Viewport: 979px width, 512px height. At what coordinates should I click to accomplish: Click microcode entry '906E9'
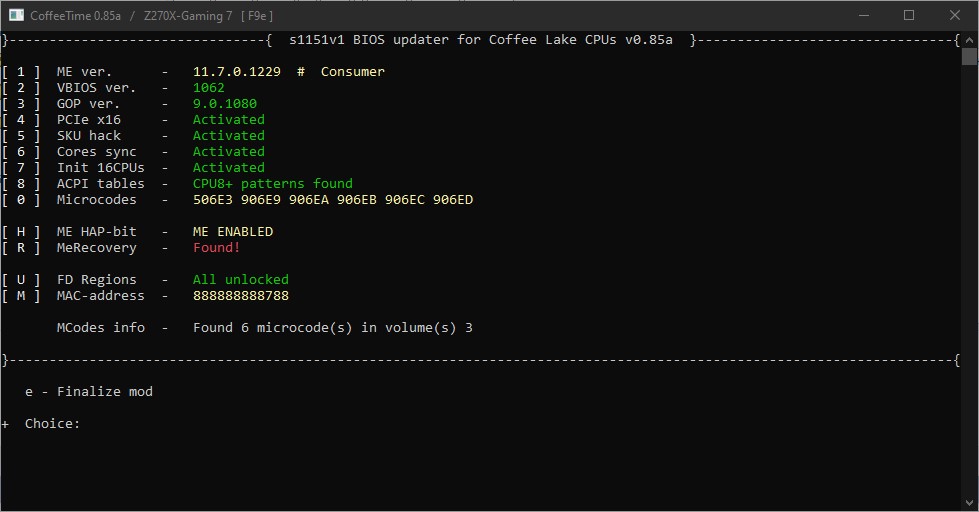(x=260, y=200)
